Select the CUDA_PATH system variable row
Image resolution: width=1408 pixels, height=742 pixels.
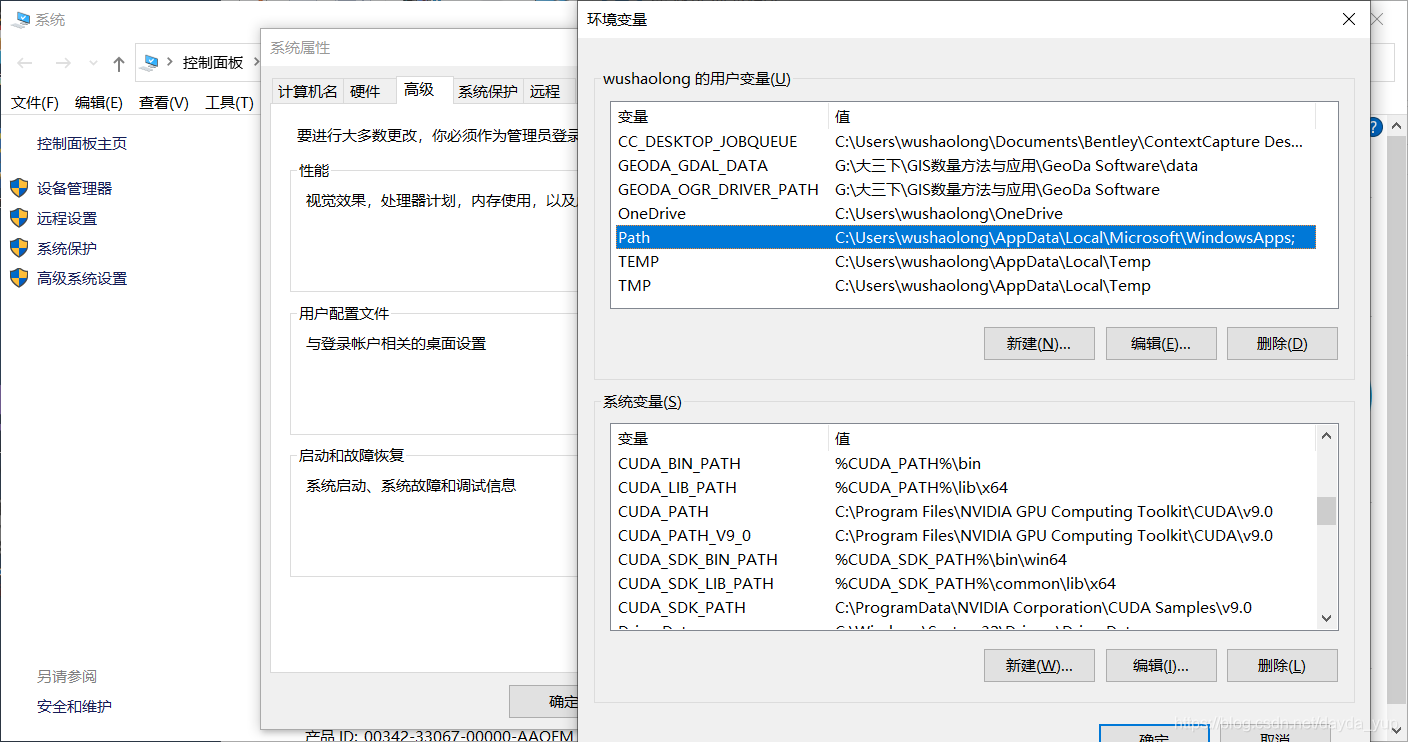(x=965, y=511)
